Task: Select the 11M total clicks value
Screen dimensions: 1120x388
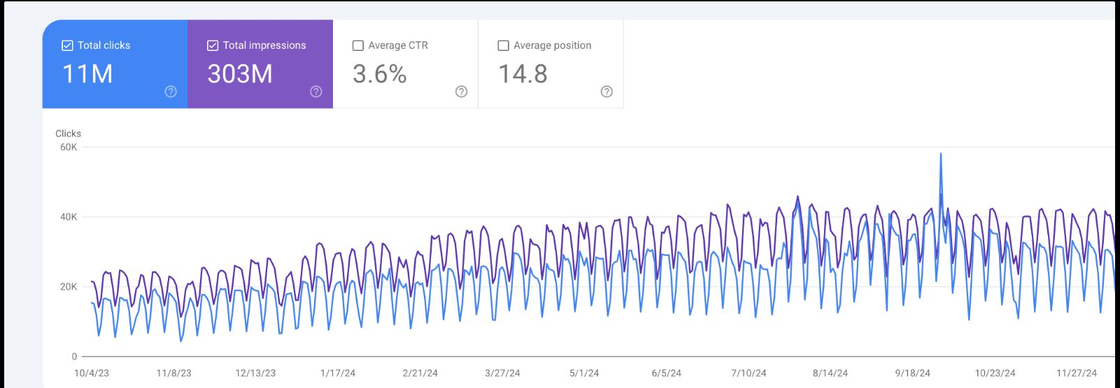Action: coord(87,74)
